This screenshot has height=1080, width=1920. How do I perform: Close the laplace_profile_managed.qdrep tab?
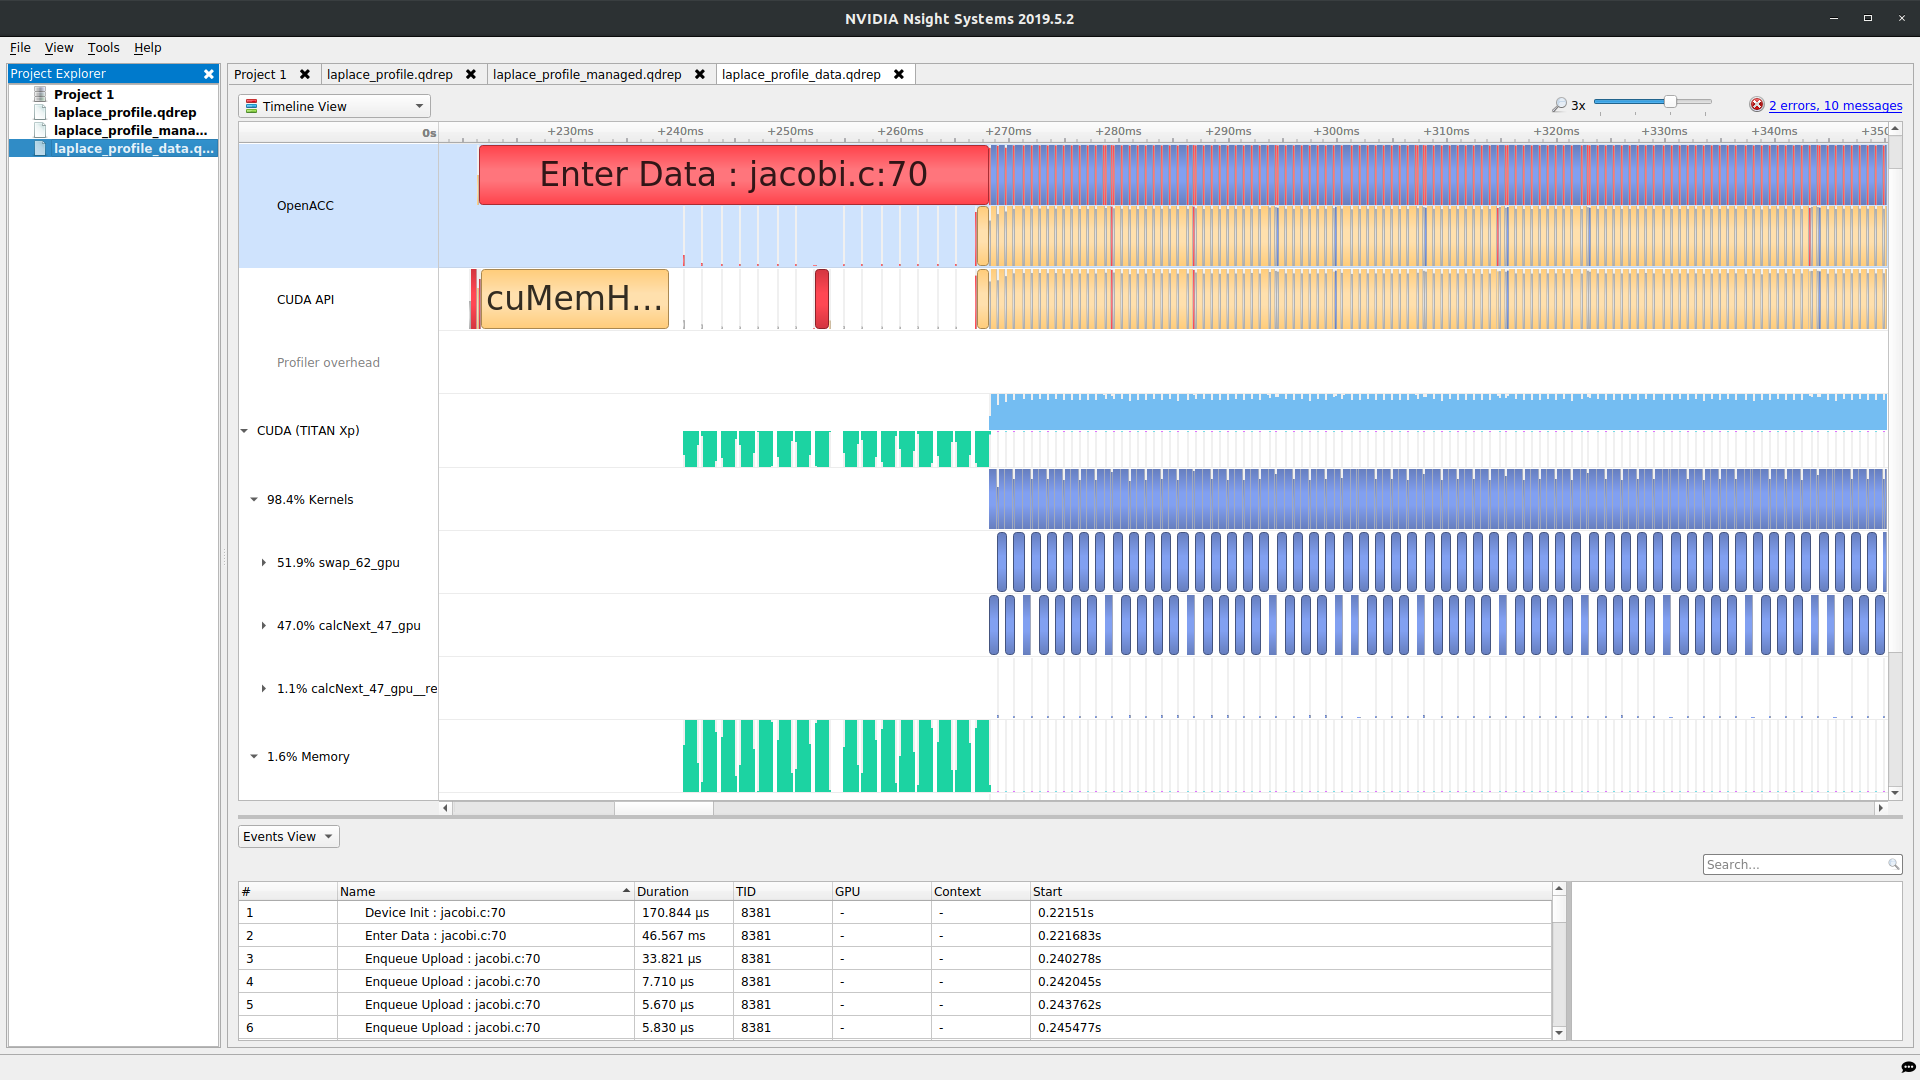pos(700,74)
